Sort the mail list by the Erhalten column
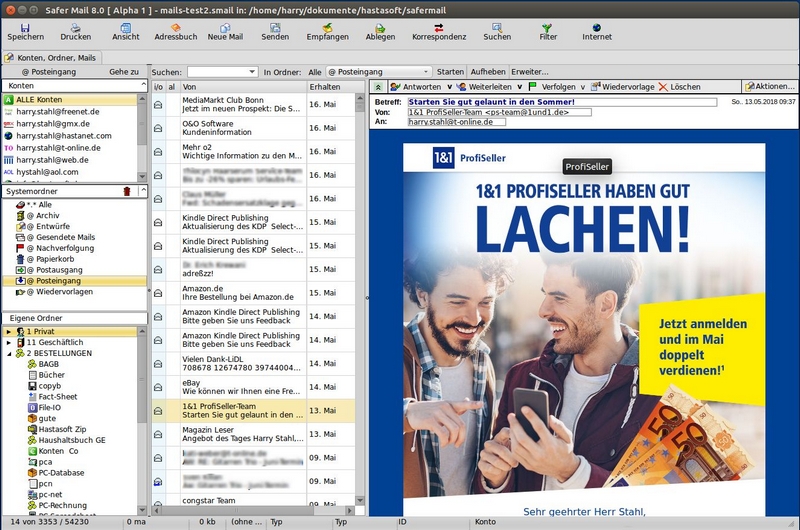The image size is (800, 530). (x=331, y=87)
